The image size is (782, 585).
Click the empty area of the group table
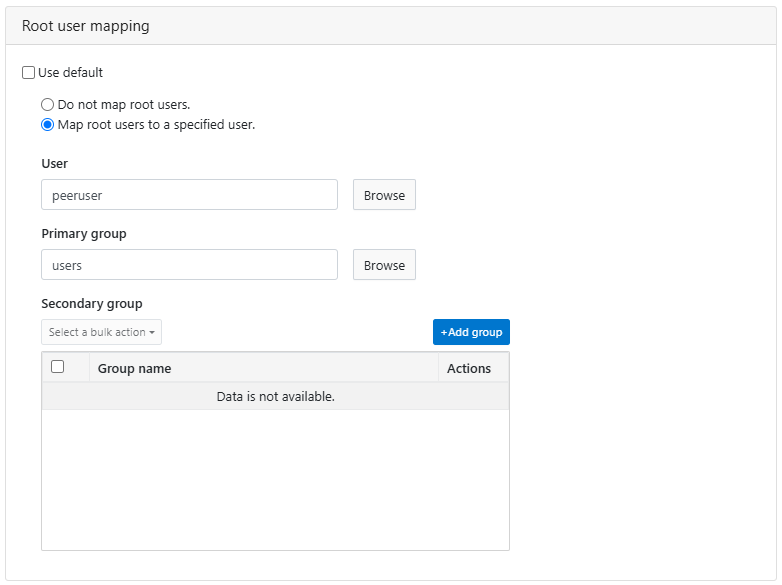(x=275, y=480)
